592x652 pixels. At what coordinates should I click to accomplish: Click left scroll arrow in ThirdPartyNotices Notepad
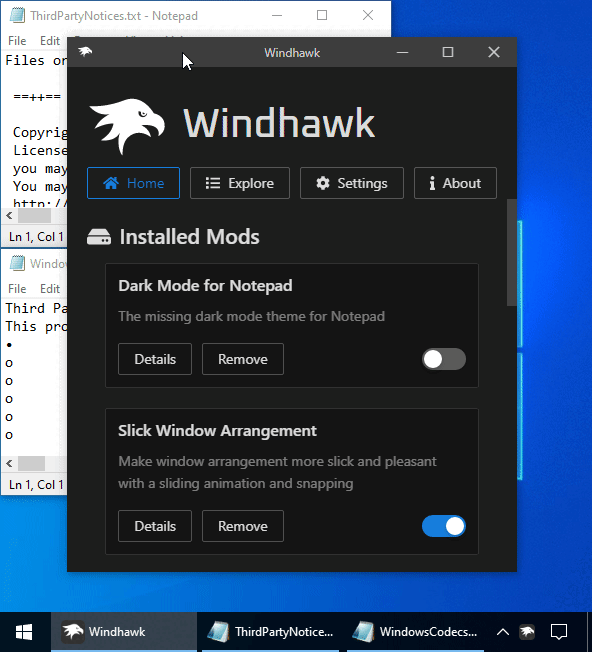click(9, 216)
